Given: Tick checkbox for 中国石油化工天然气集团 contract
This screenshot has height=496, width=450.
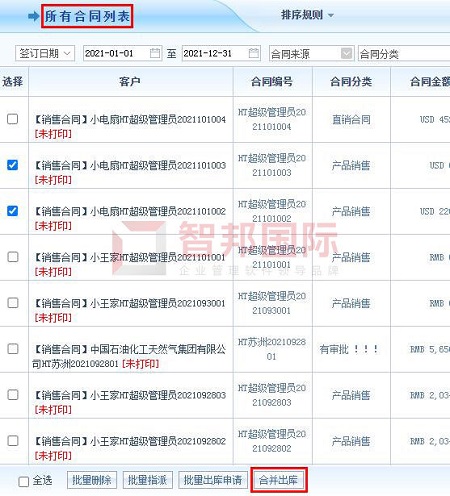Looking at the screenshot, I should 13,349.
